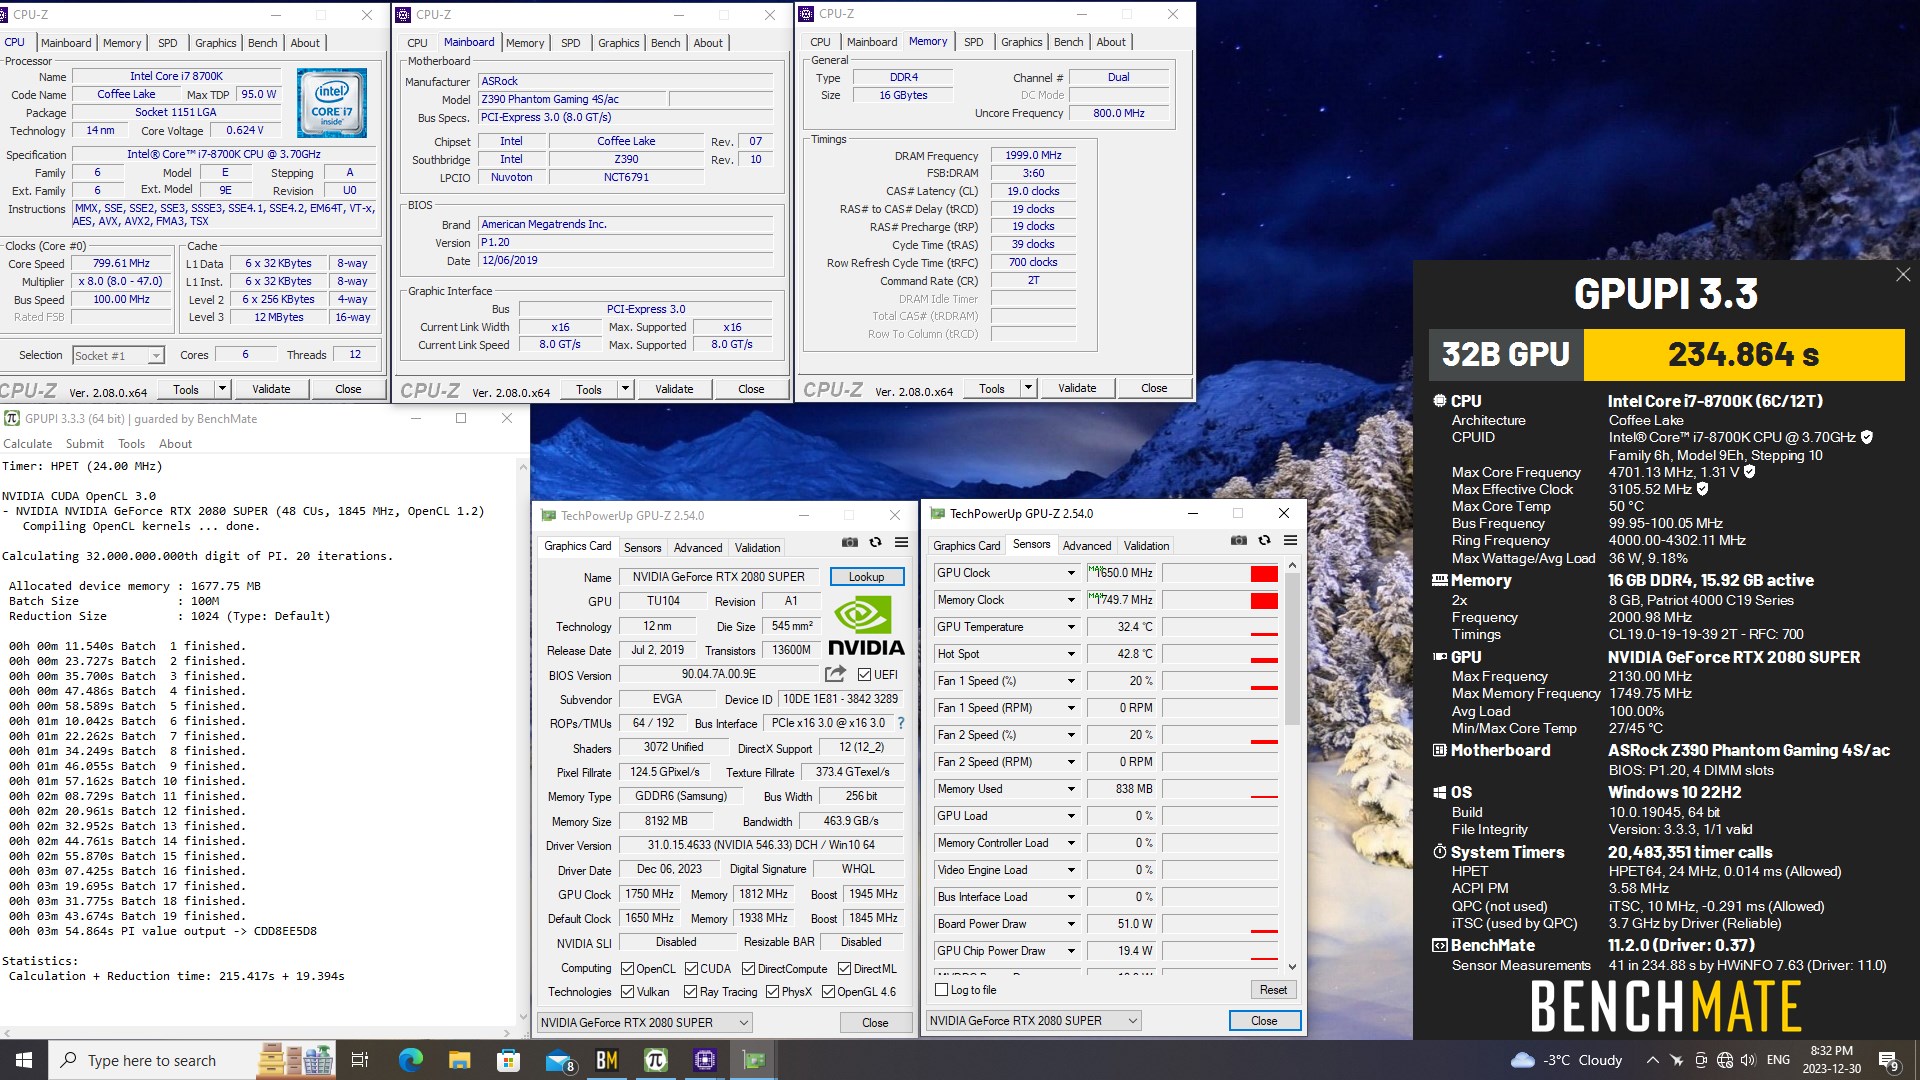The width and height of the screenshot is (1920, 1080).
Task: Open the Tools dropdown arrow in the CPU-Z CPU window
Action: click(x=222, y=389)
